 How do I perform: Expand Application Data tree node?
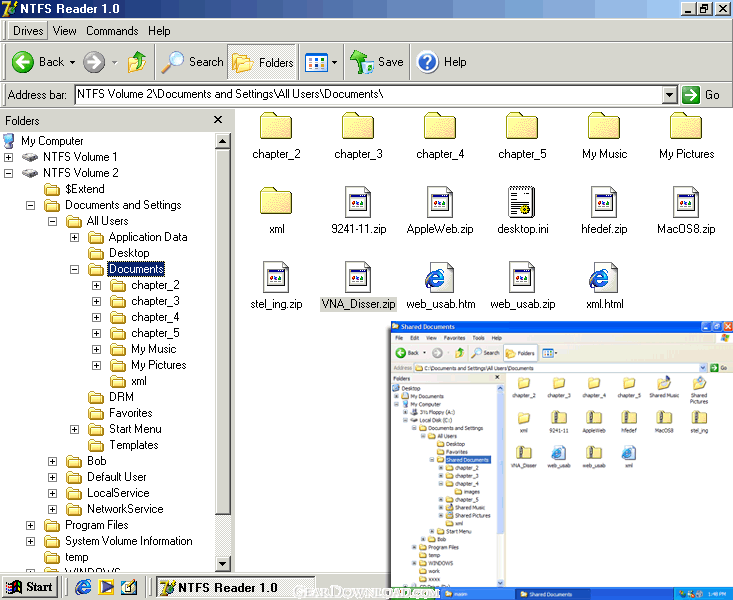[74, 238]
